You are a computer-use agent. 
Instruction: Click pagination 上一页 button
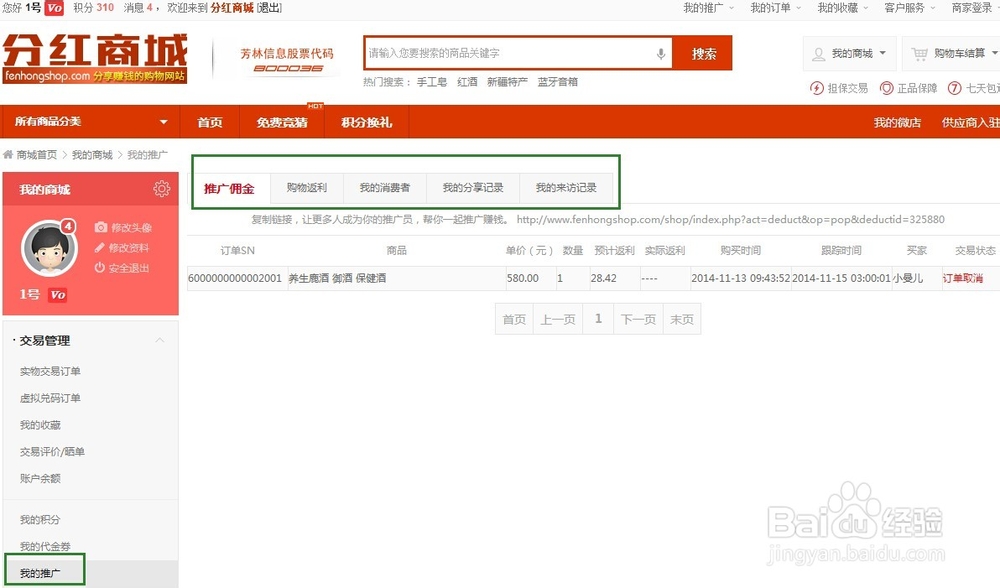point(558,319)
